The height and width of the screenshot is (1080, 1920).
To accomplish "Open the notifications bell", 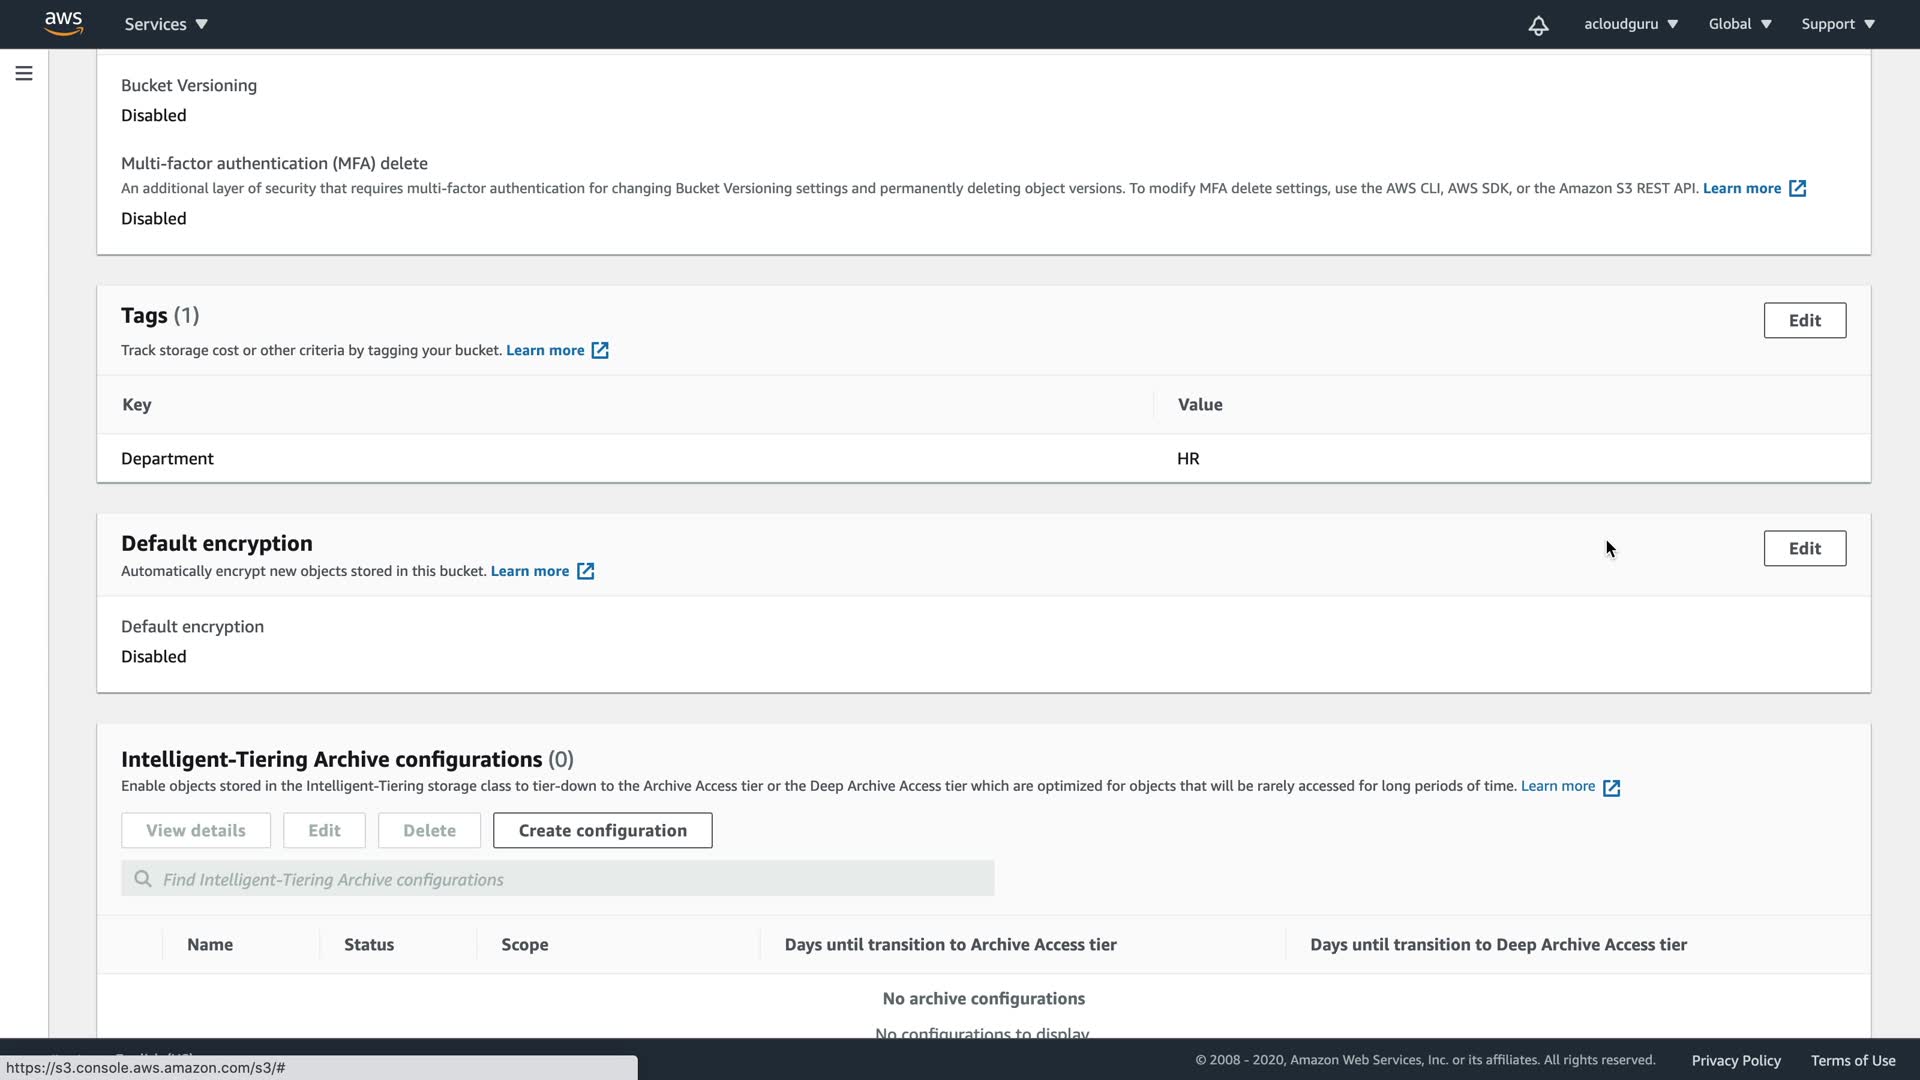I will click(1538, 25).
